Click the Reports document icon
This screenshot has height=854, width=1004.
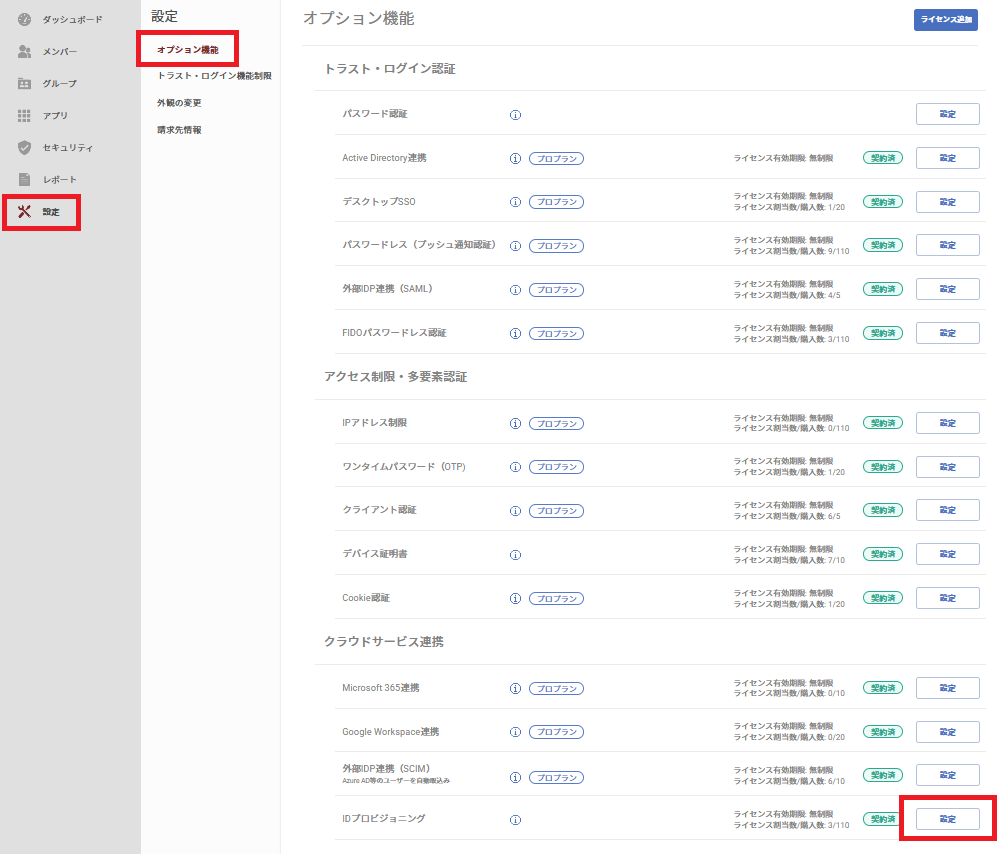25,179
